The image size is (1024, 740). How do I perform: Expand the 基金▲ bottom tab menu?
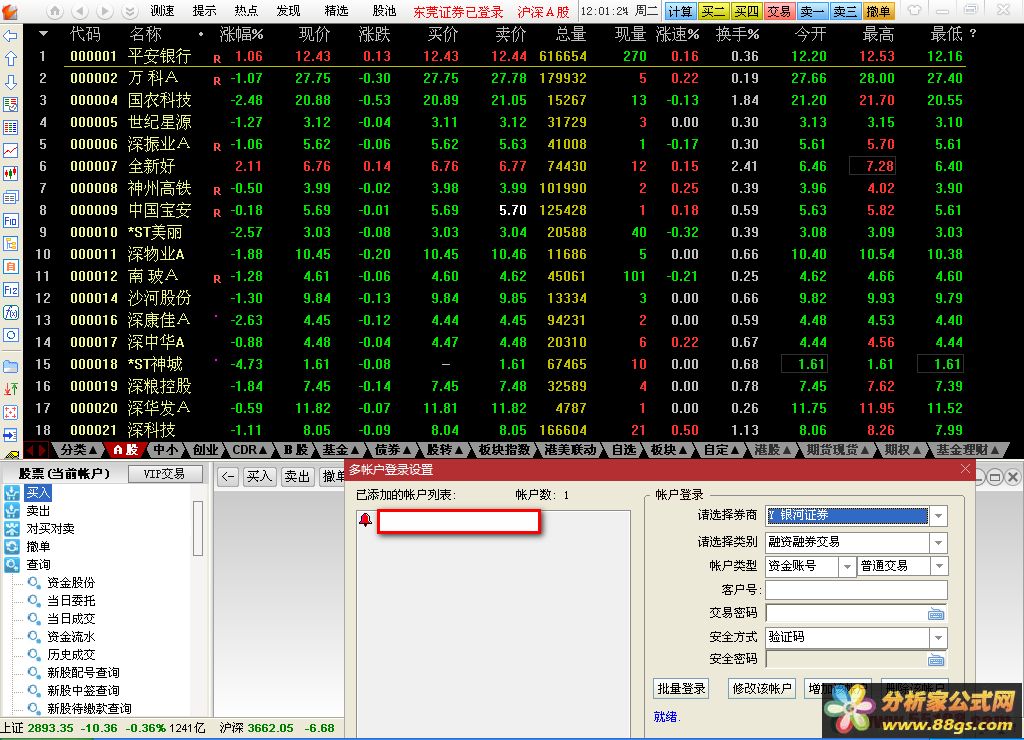340,450
